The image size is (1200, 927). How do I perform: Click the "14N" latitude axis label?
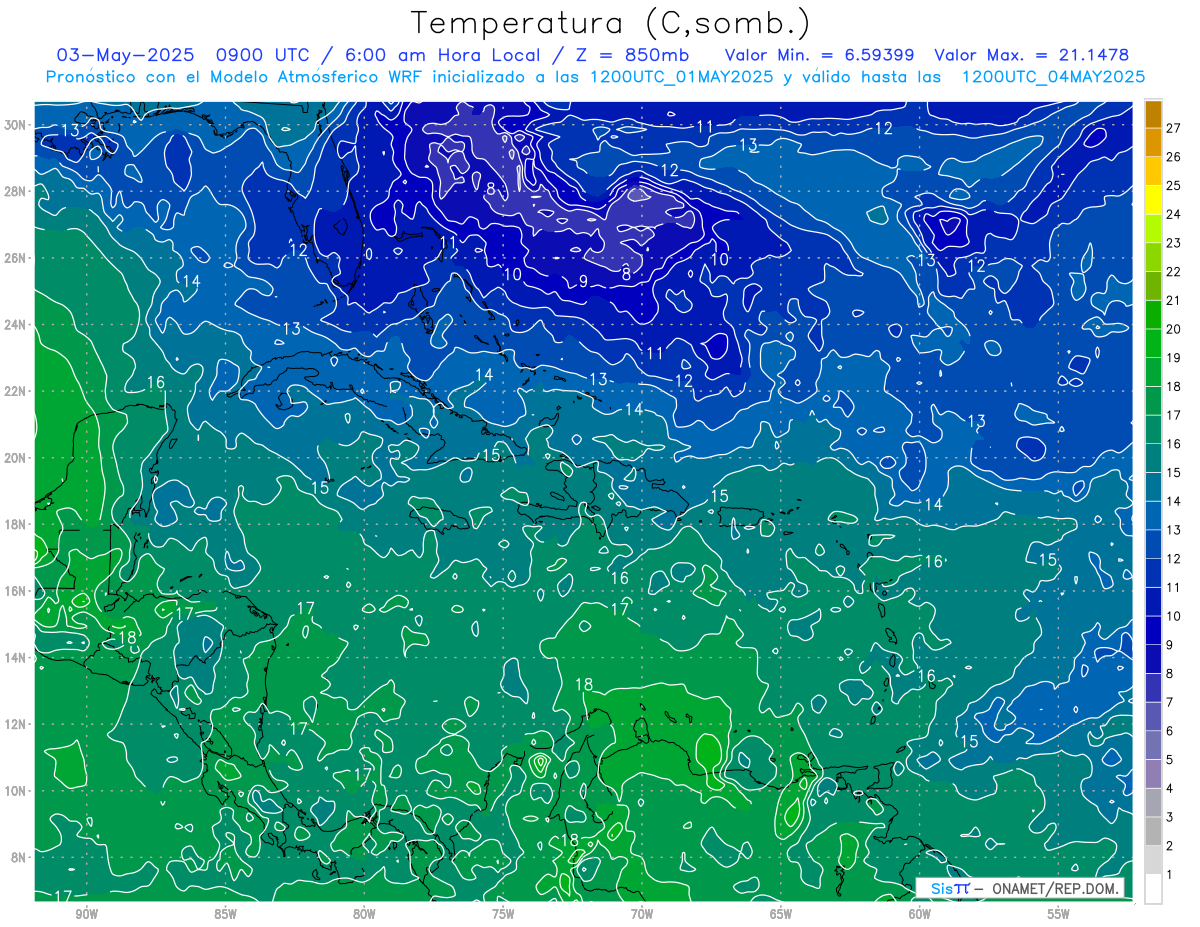click(x=16, y=657)
